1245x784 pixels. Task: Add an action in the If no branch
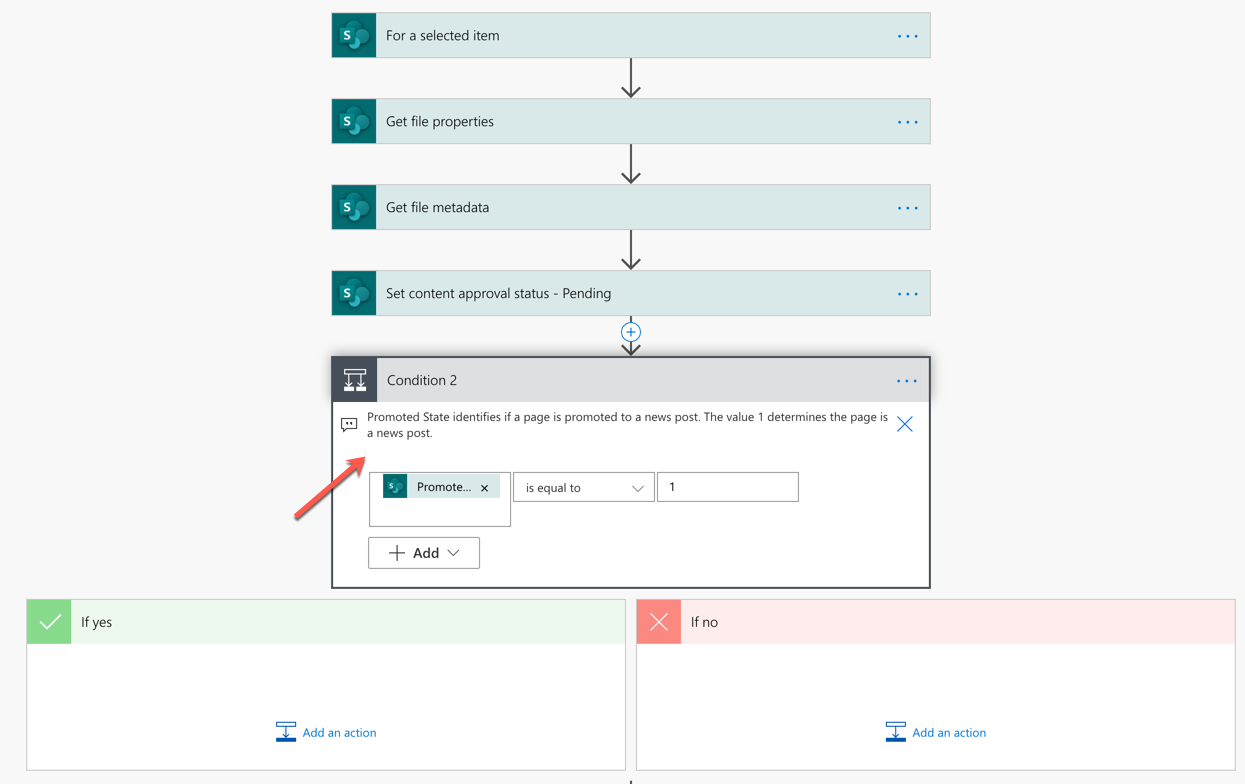[x=936, y=733]
